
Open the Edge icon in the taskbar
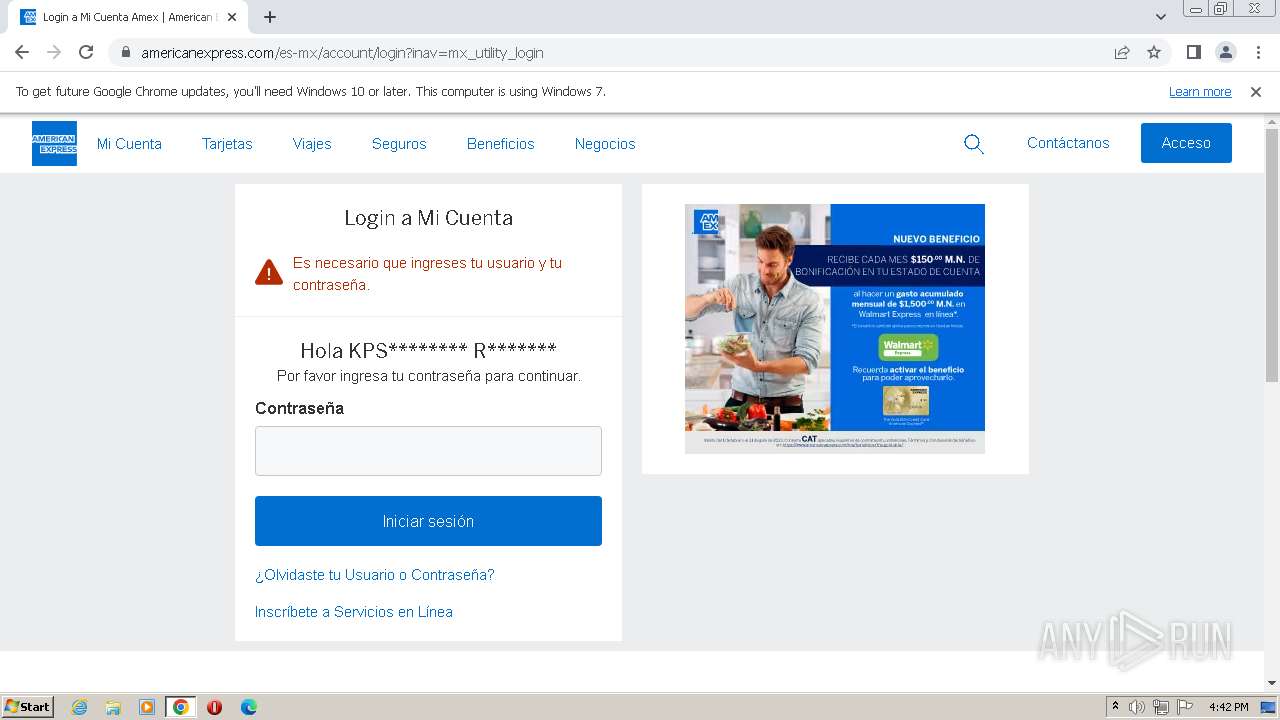coord(248,707)
